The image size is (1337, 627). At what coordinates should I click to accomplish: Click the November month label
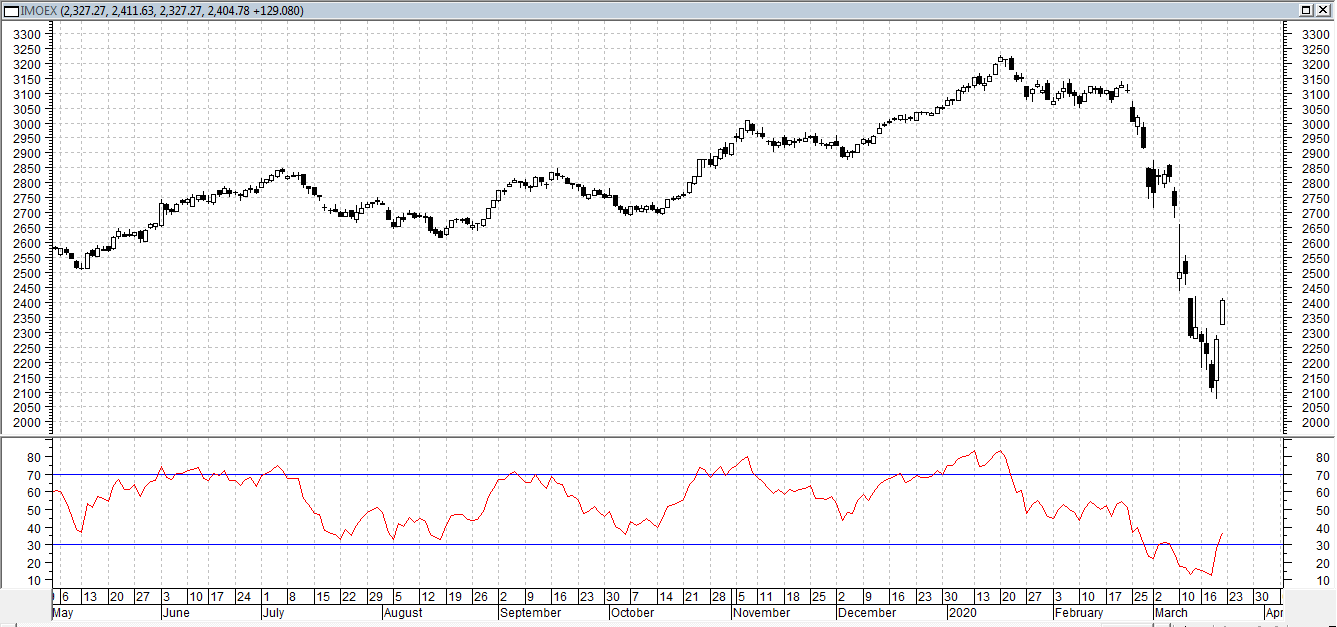click(x=761, y=613)
